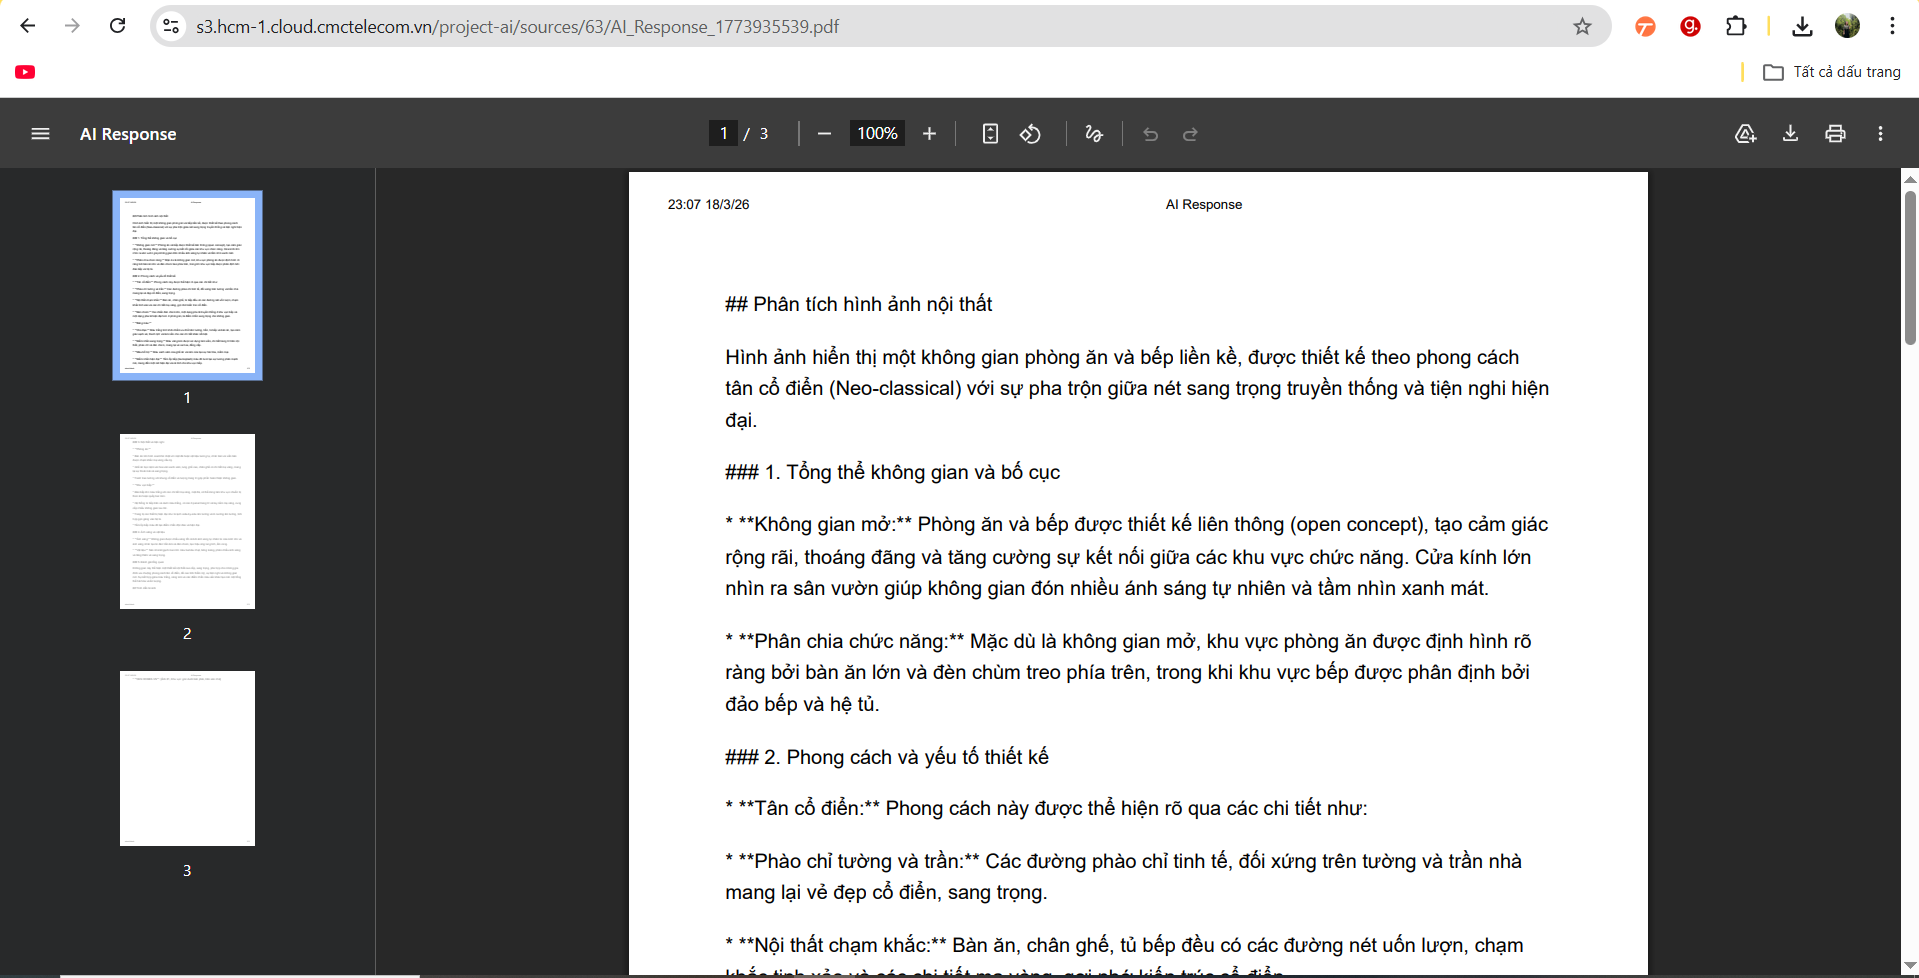Rotate the PDF counterclockwise
The height and width of the screenshot is (978, 1919).
point(1030,134)
